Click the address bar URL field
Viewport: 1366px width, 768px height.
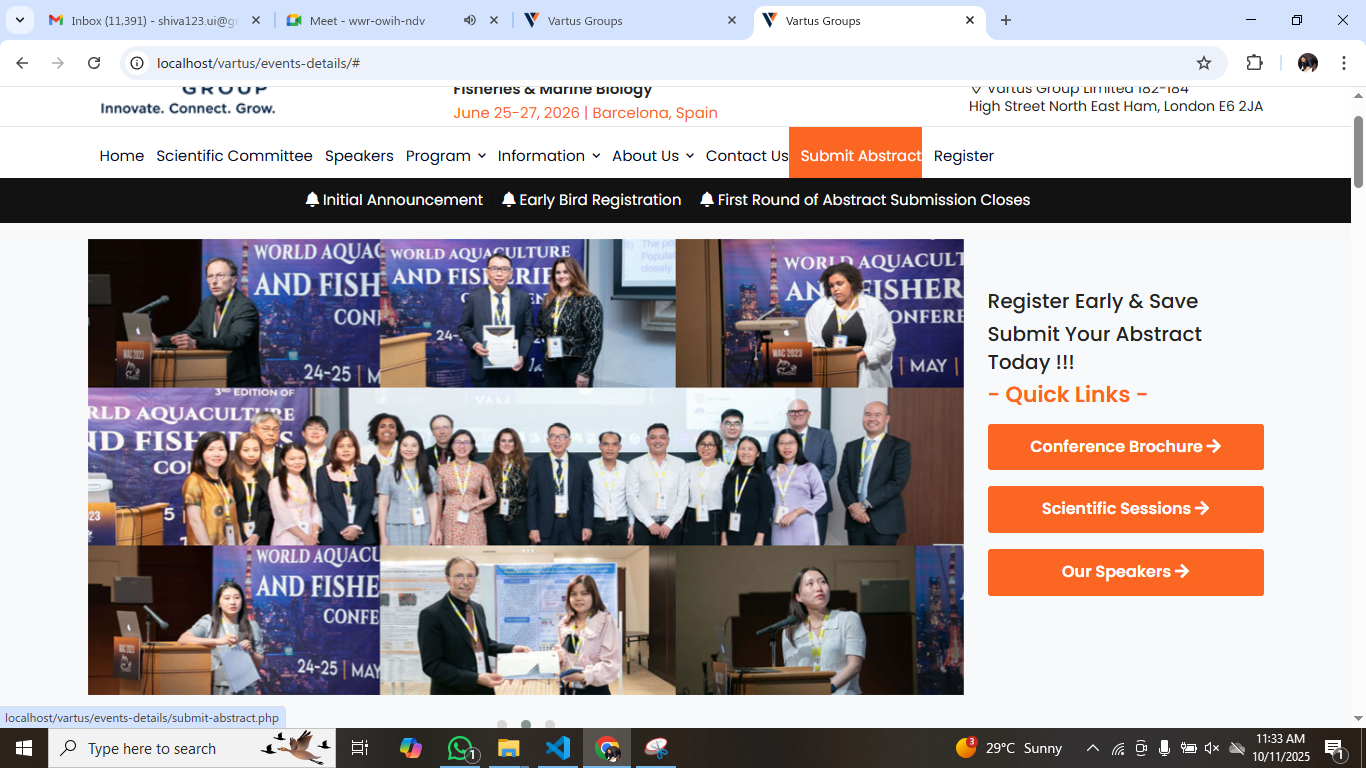click(x=660, y=63)
